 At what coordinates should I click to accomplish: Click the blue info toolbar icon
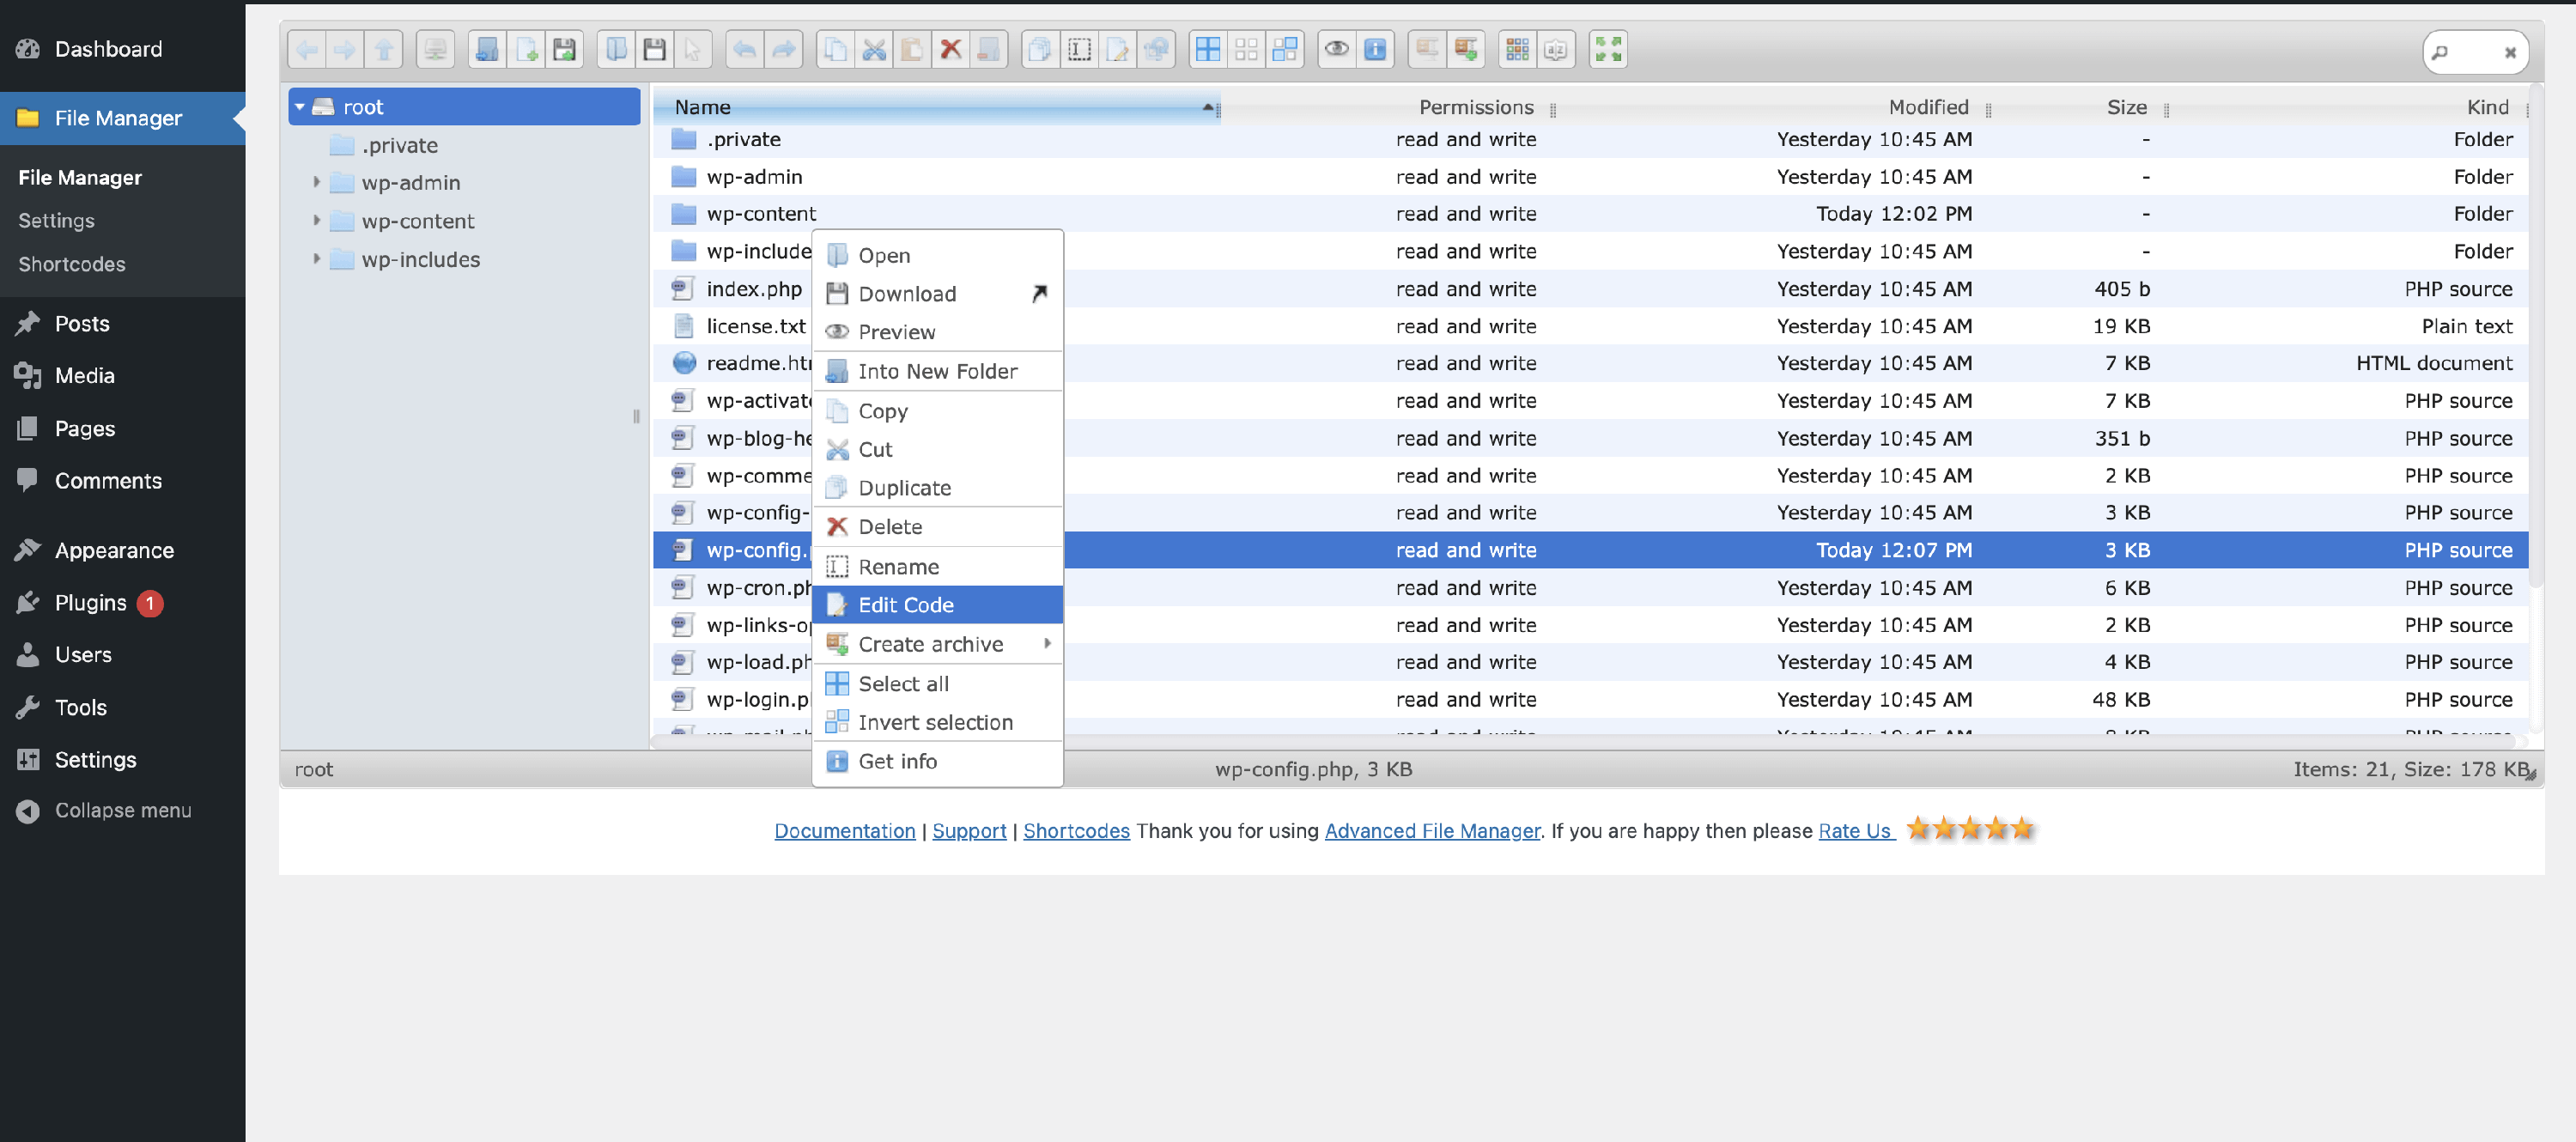(x=1375, y=49)
